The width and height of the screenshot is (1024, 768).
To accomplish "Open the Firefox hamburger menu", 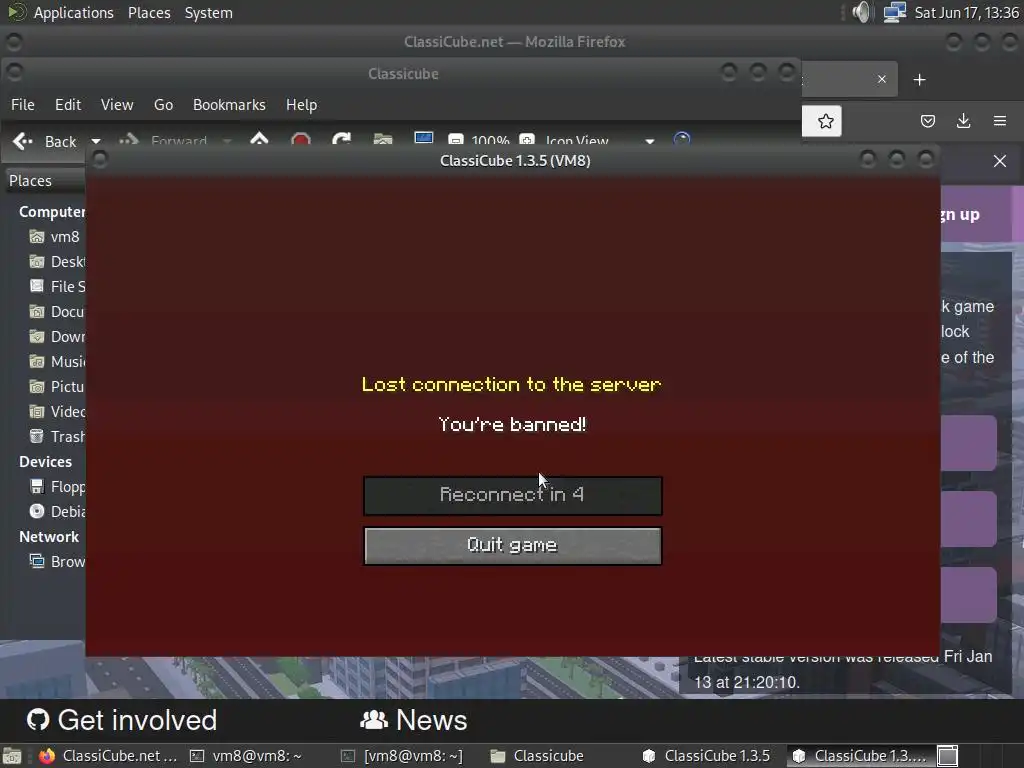I will [1000, 121].
